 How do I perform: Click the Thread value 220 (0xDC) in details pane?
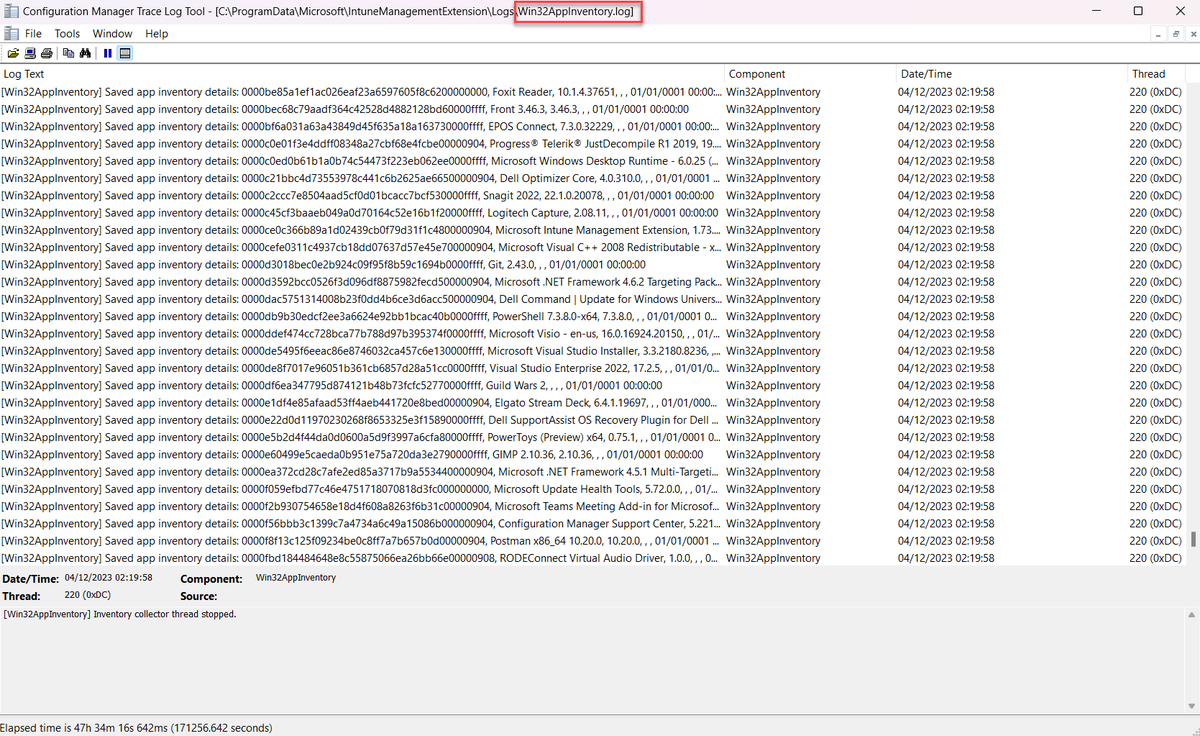pos(86,595)
